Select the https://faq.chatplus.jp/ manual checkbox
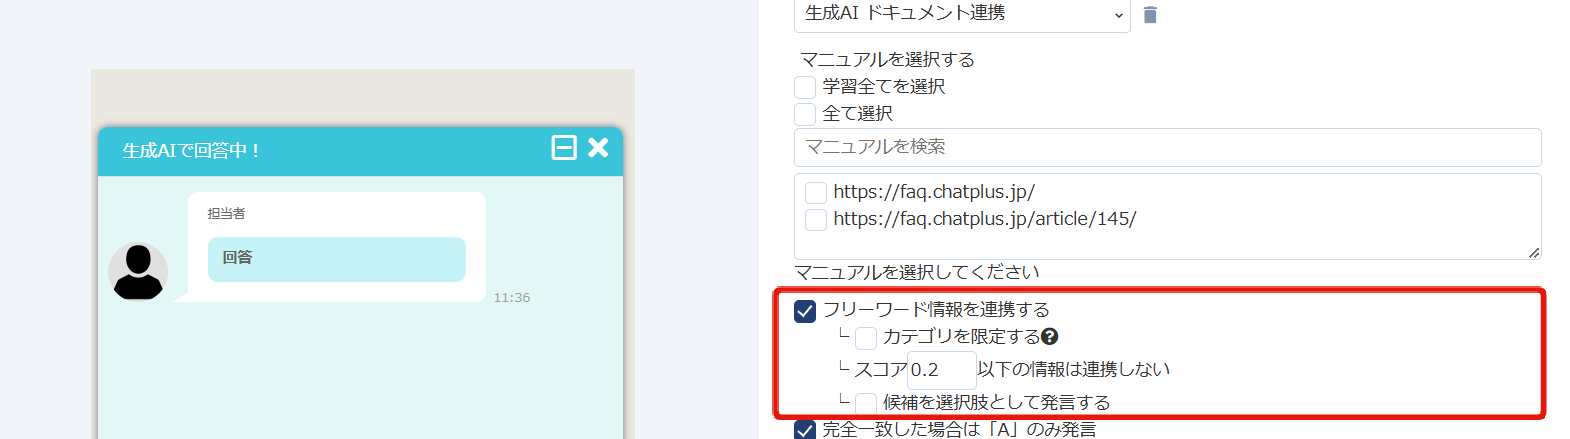Image resolution: width=1570 pixels, height=439 pixels. (x=816, y=192)
